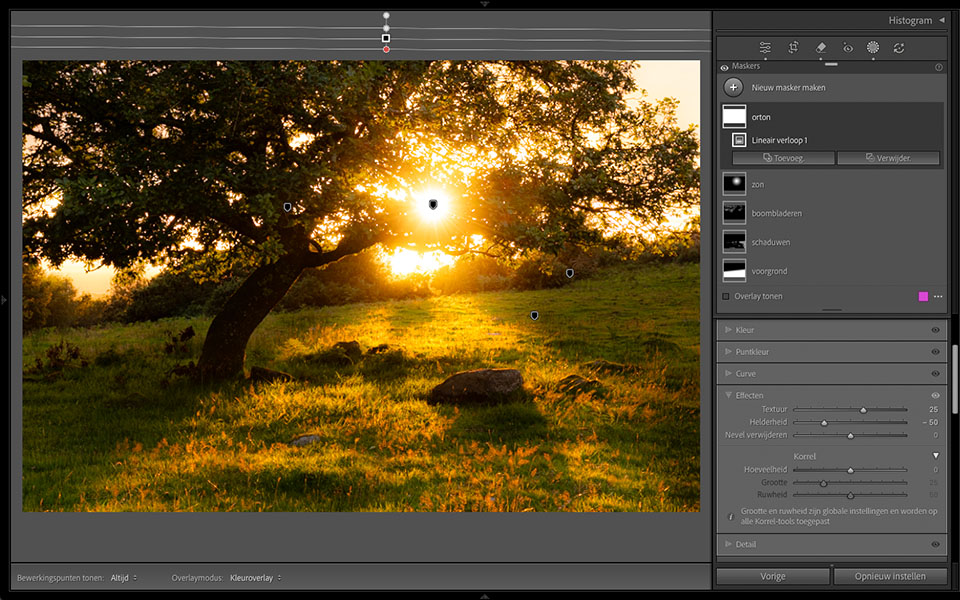Image resolution: width=960 pixels, height=600 pixels.
Task: Click the red gradient end handle
Action: pos(386,50)
